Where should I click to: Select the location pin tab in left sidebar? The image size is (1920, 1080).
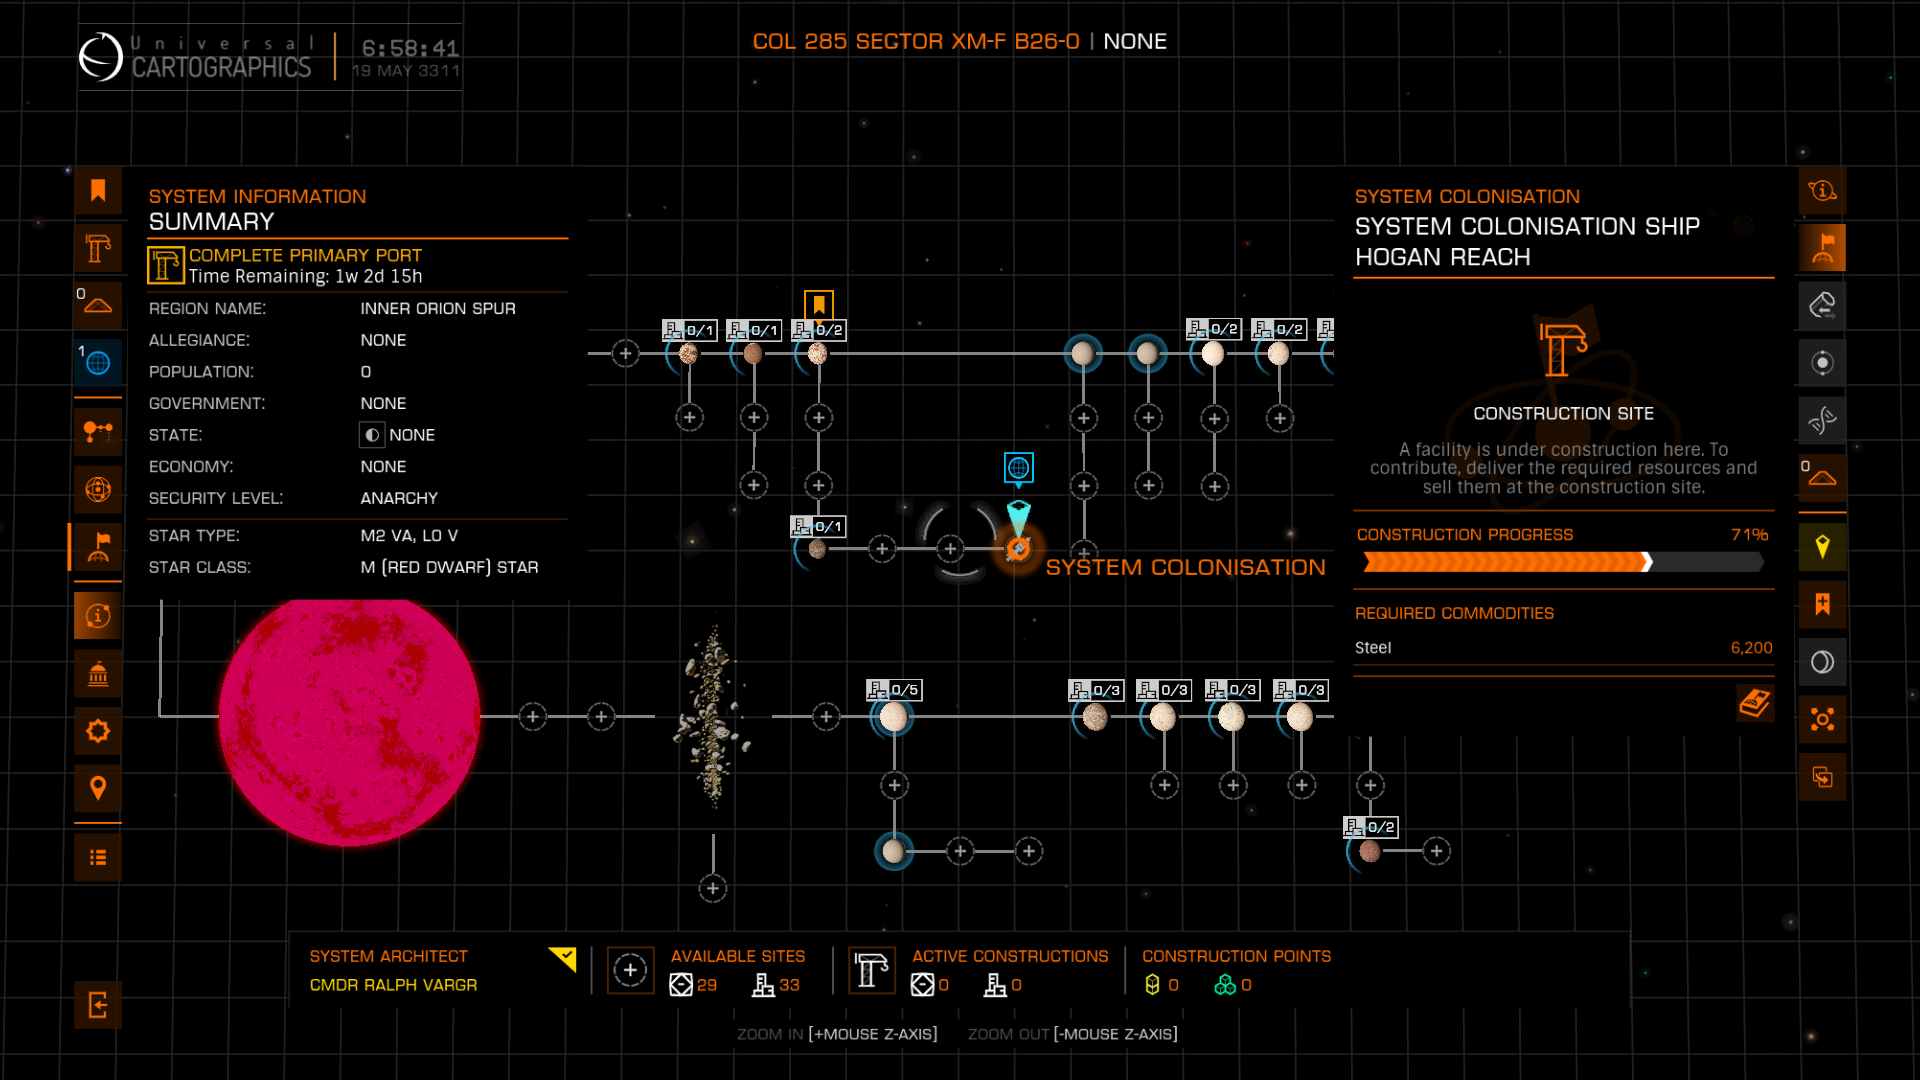[x=98, y=789]
